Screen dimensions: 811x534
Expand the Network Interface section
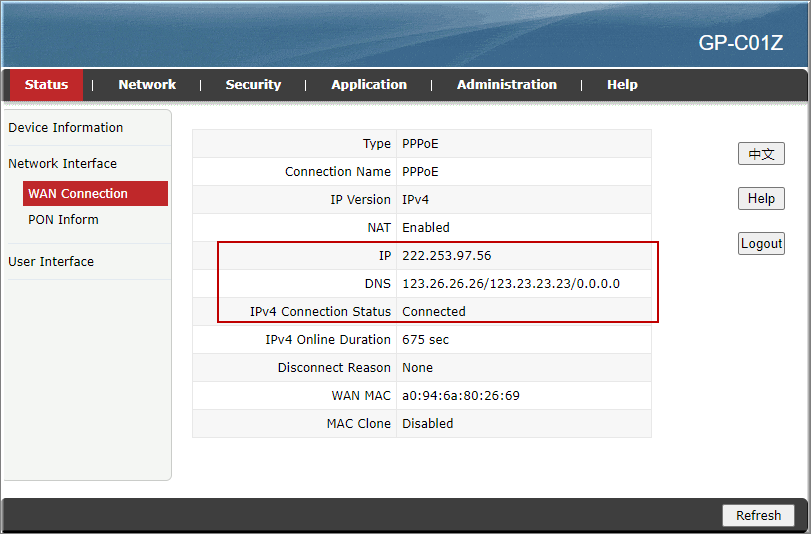click(62, 164)
